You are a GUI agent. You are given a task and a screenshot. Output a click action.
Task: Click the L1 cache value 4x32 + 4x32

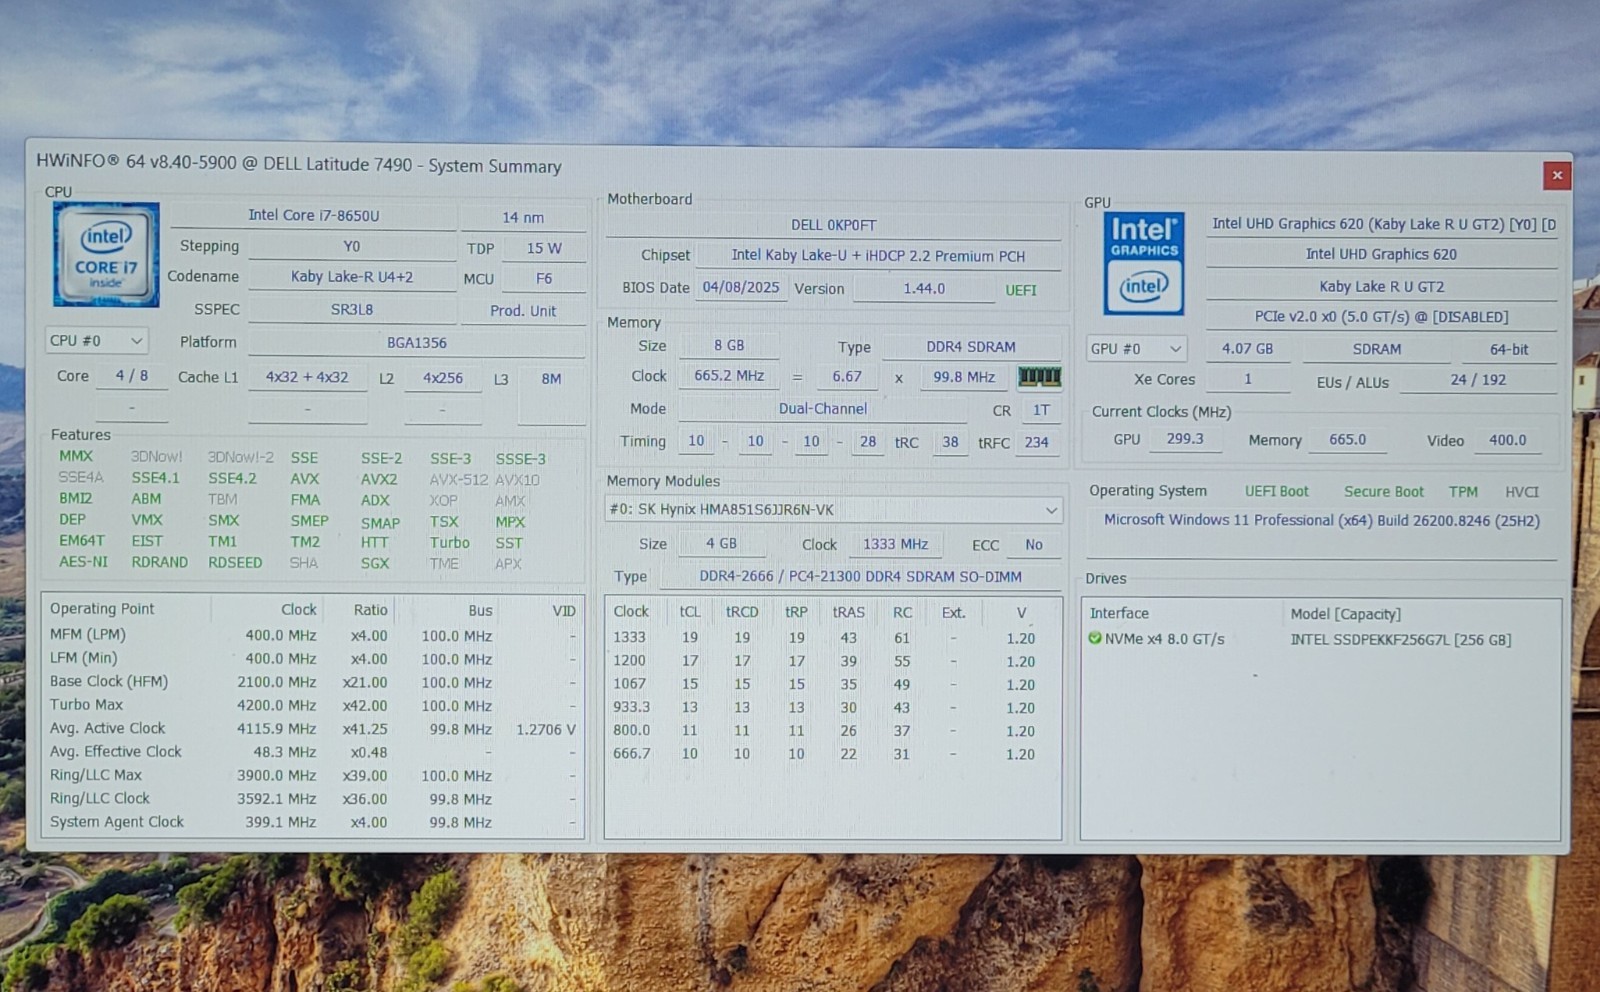(307, 377)
